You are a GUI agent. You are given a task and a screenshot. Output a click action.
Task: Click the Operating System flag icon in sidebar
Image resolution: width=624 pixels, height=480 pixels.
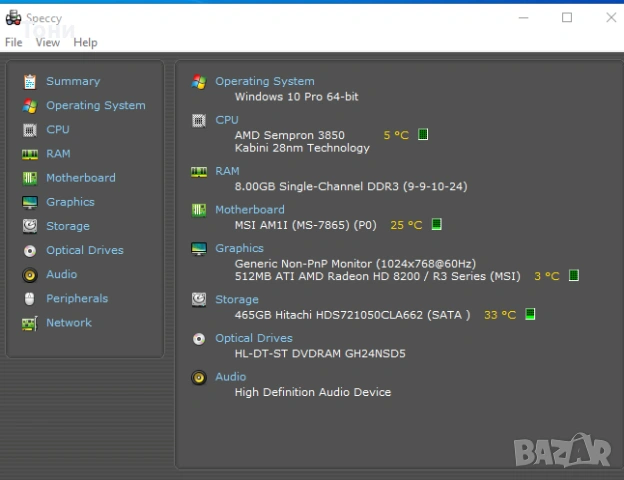(30, 106)
